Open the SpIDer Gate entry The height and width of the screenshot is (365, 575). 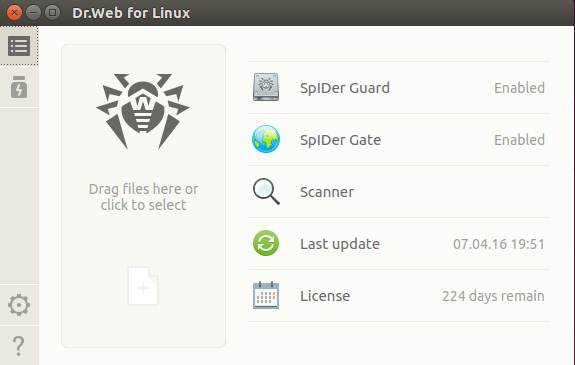[399, 140]
